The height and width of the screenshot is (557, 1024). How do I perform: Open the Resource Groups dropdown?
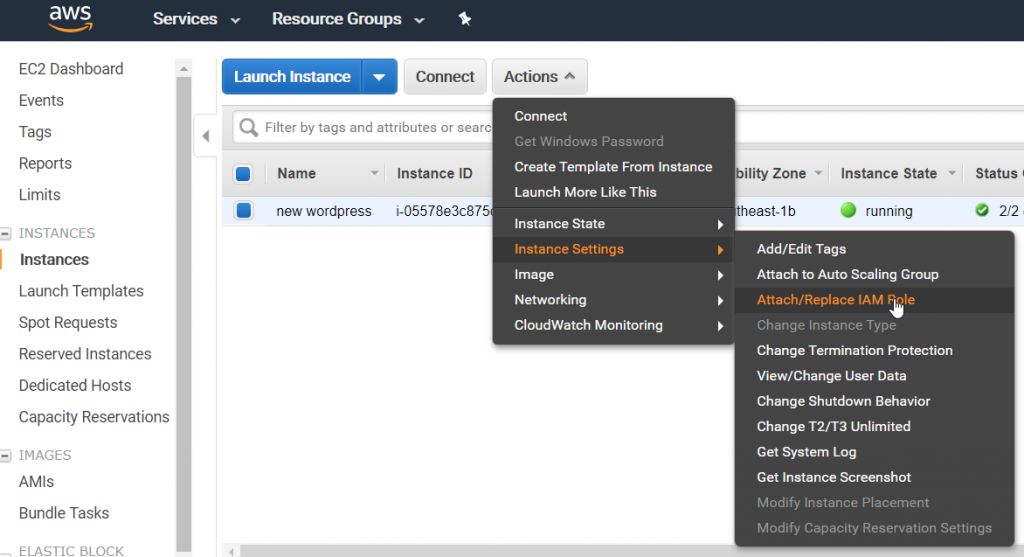click(x=348, y=19)
